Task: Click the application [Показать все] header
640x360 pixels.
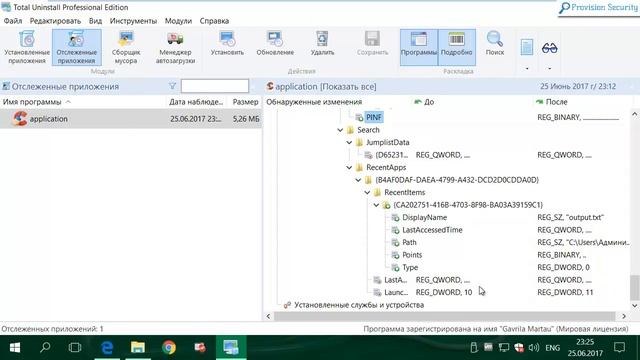Action: (326, 87)
